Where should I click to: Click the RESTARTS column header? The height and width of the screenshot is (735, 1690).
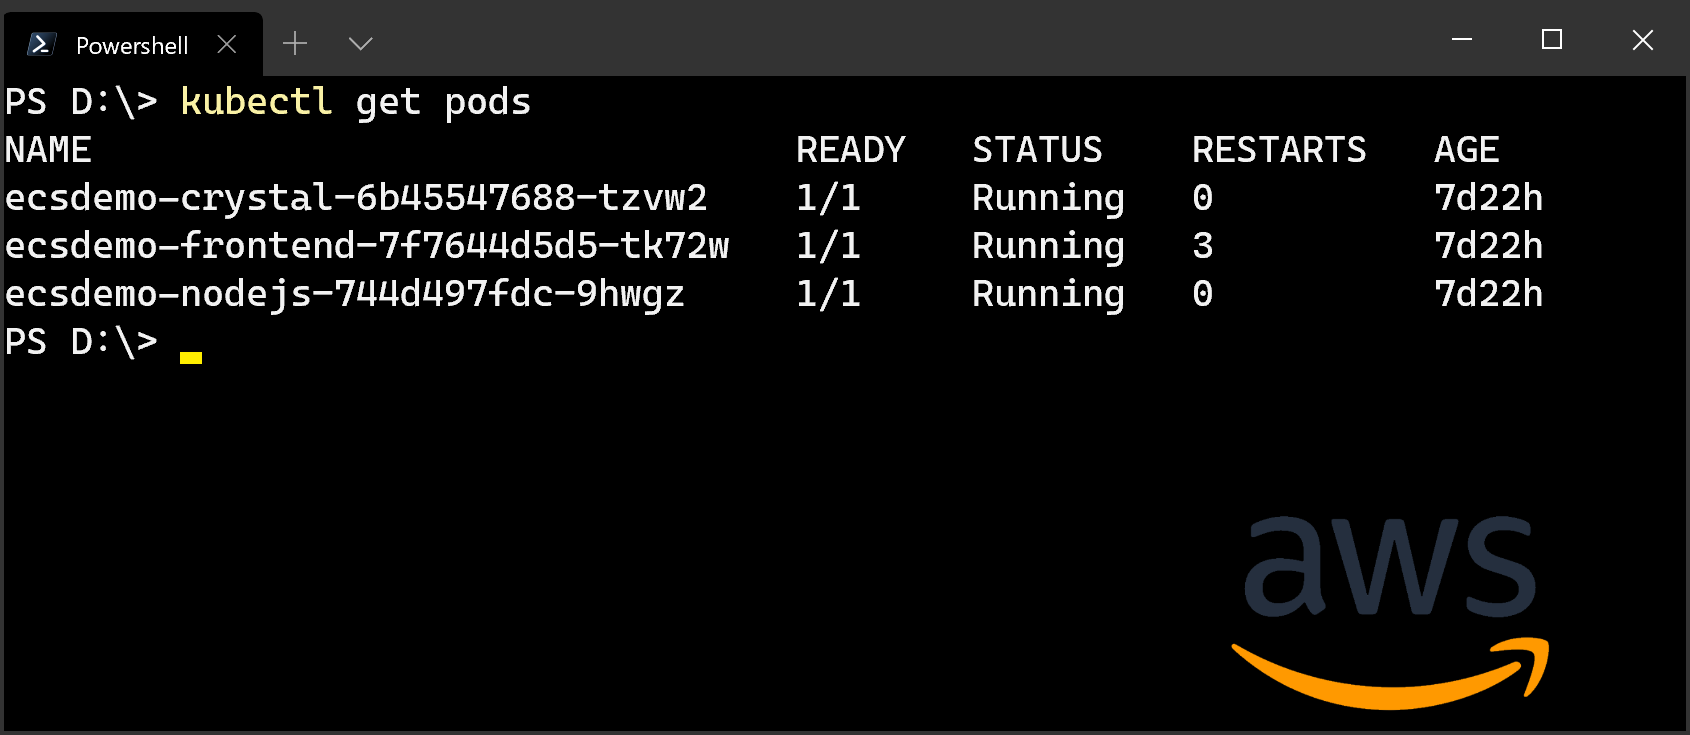tap(1279, 150)
